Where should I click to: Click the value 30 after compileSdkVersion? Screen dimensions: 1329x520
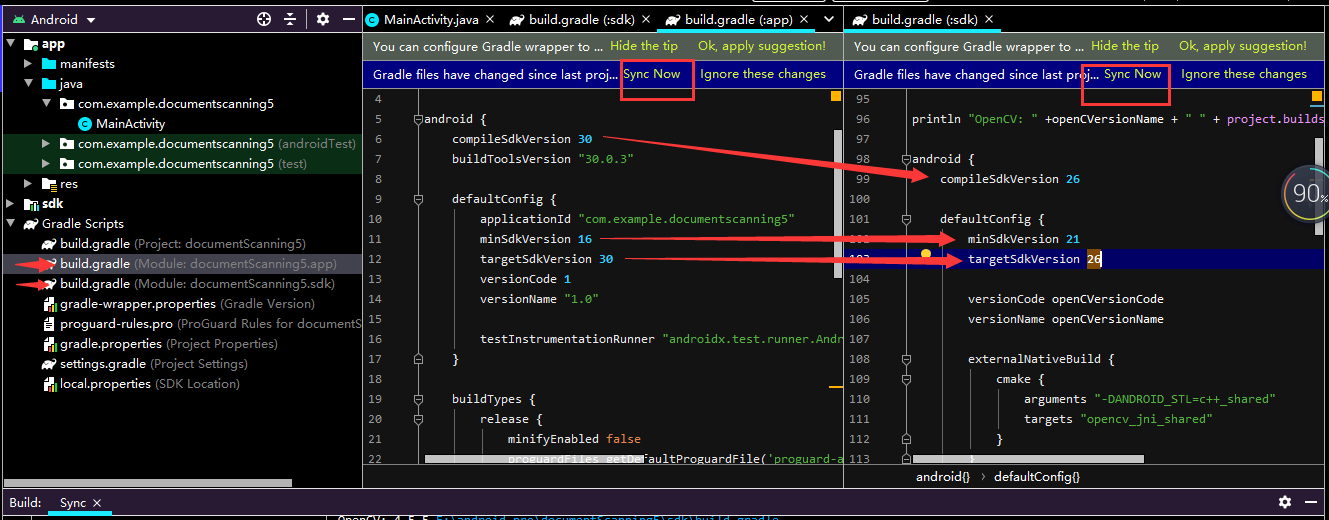coord(585,139)
